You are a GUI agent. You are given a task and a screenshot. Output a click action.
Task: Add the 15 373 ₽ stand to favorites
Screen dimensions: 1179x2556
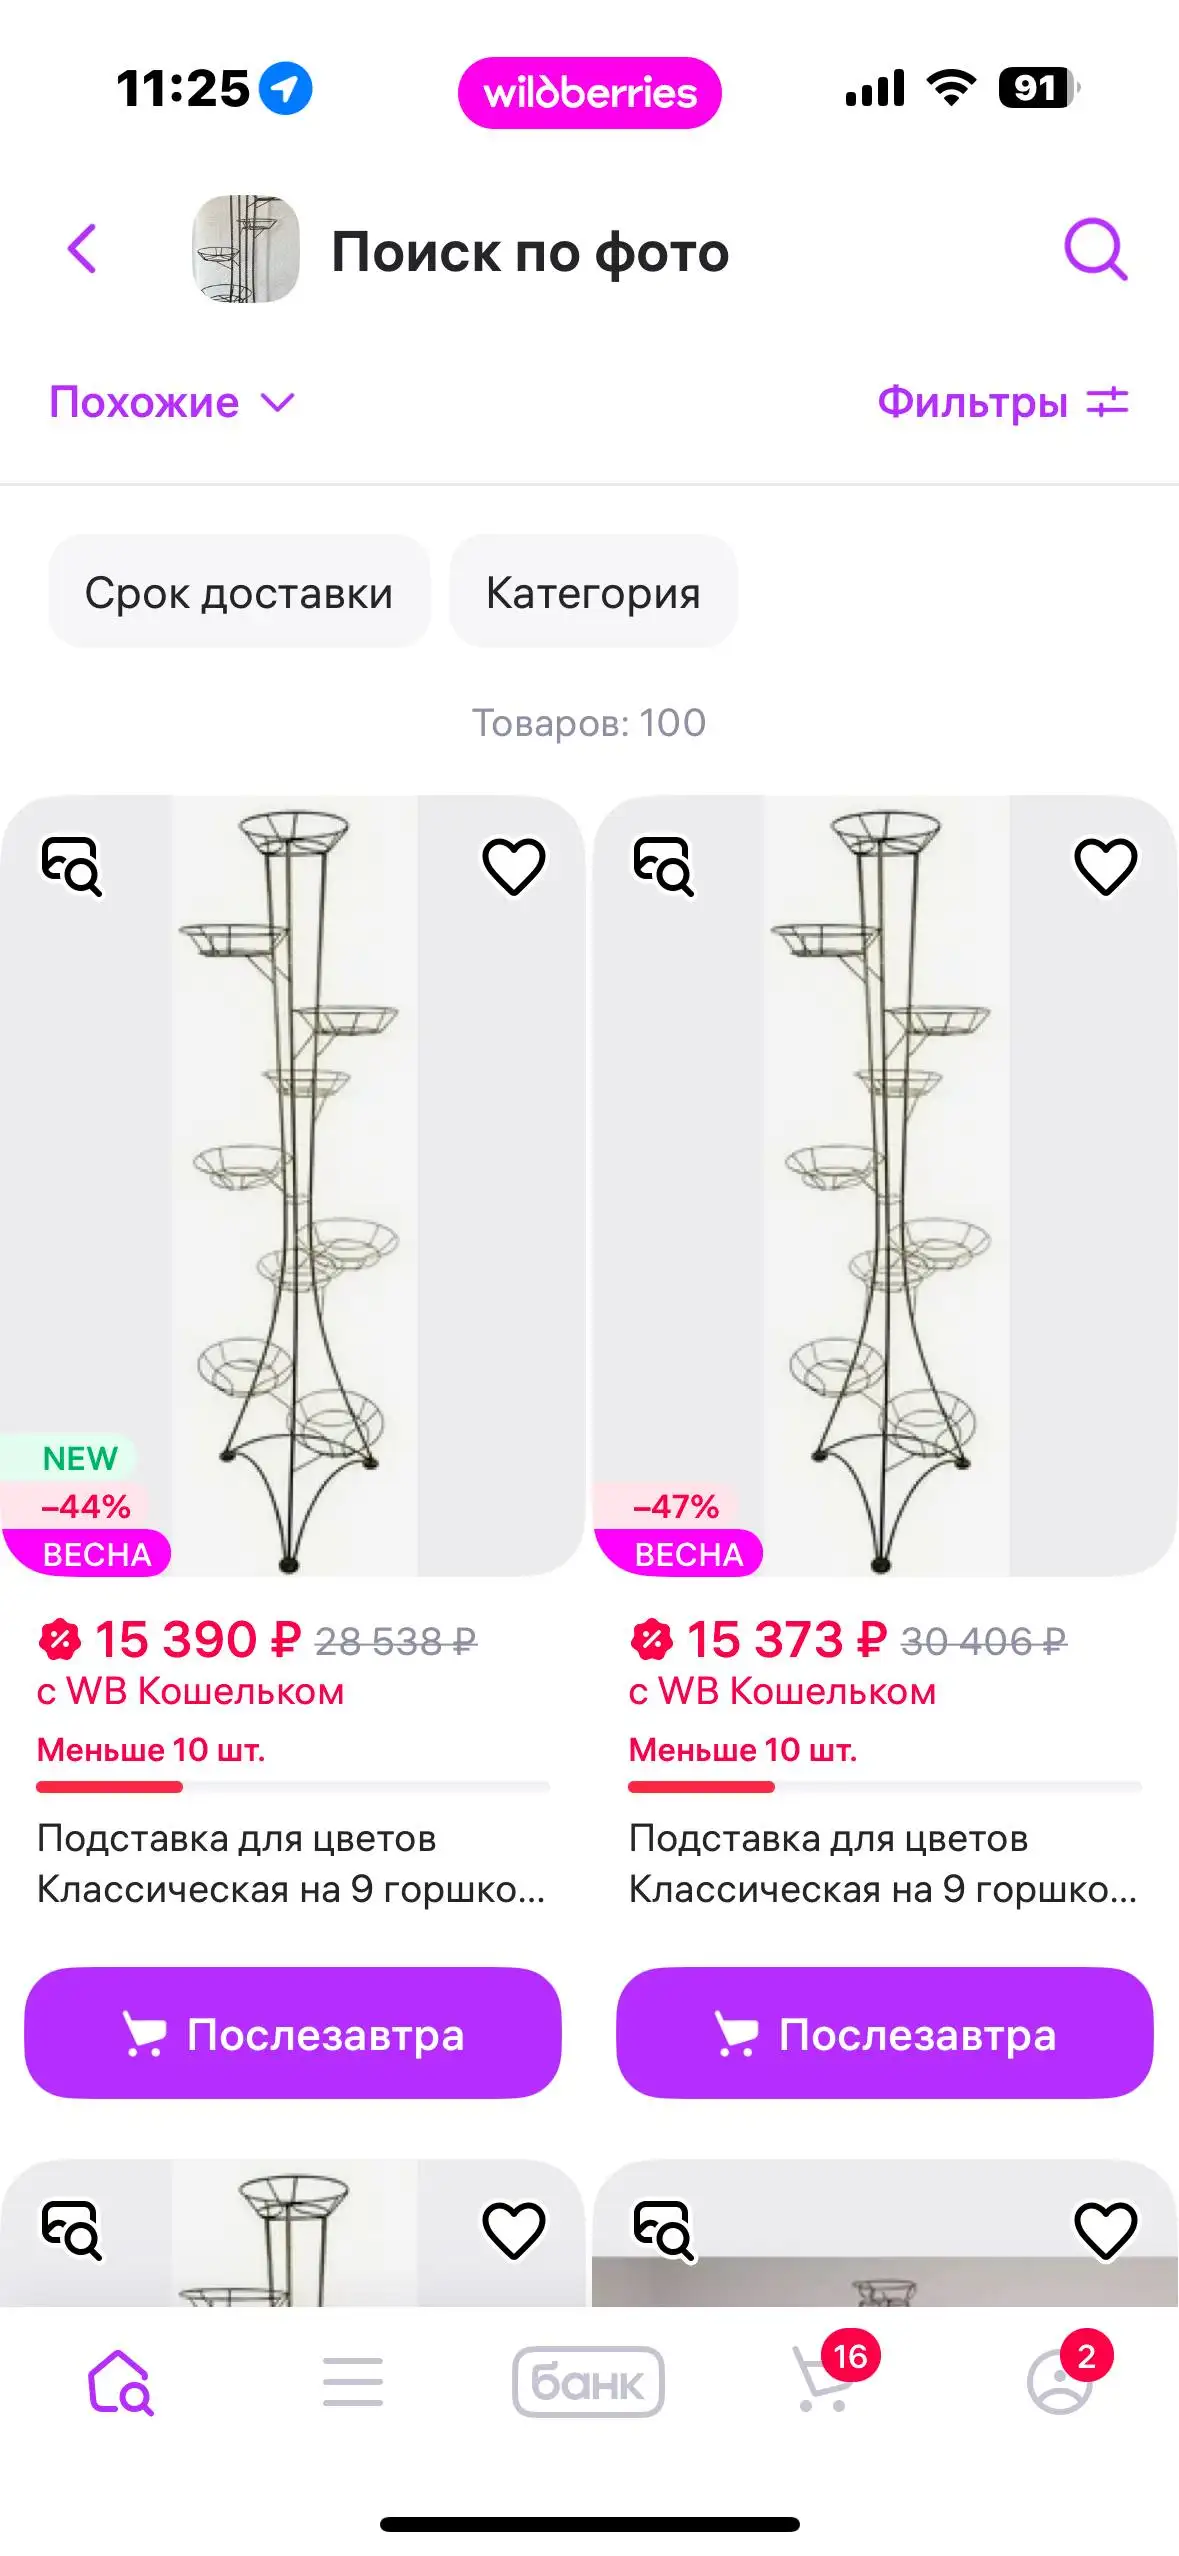[1105, 866]
